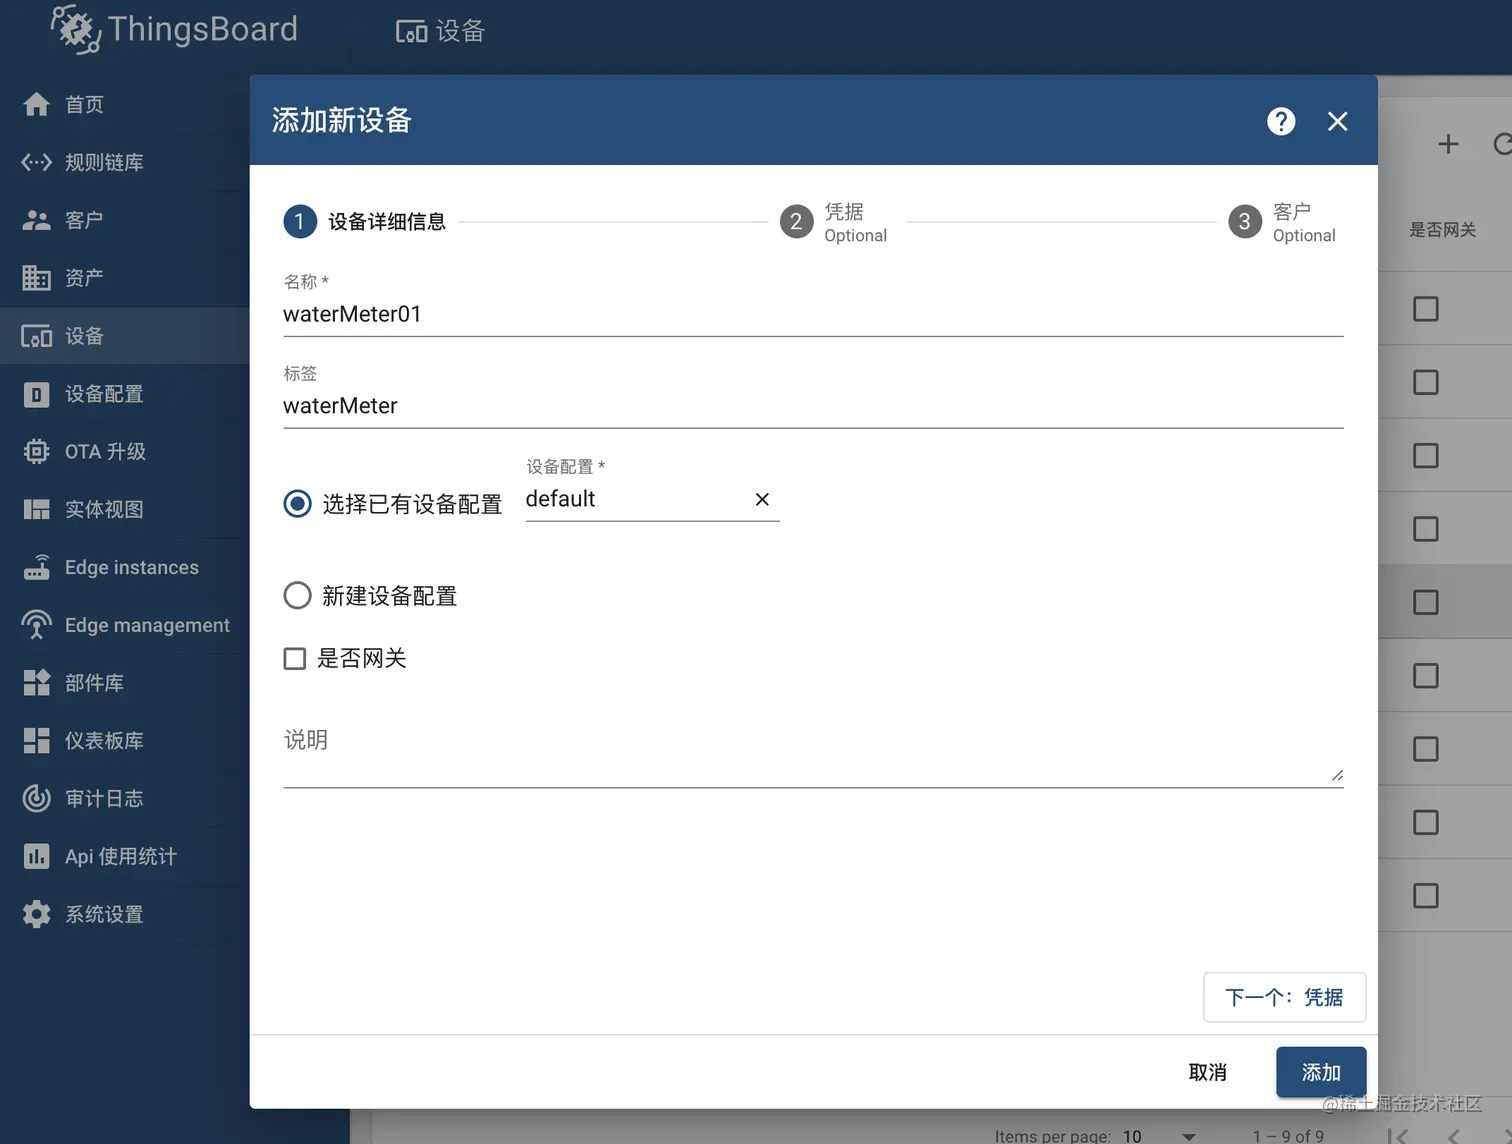This screenshot has width=1512, height=1144.
Task: Select 选择已有设备配置 radio button
Action: [297, 503]
